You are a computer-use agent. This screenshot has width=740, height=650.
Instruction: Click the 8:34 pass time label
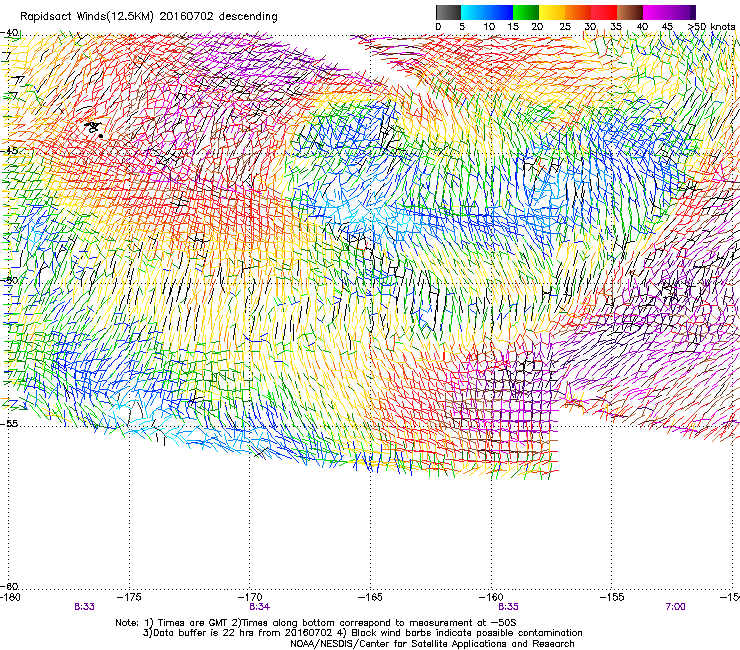pos(260,607)
